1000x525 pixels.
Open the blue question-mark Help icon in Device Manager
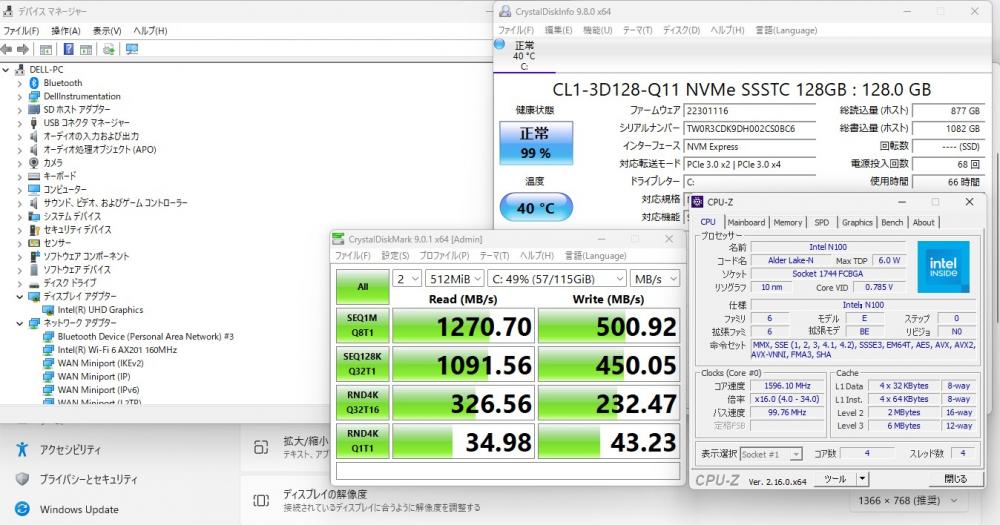pyautogui.click(x=68, y=49)
